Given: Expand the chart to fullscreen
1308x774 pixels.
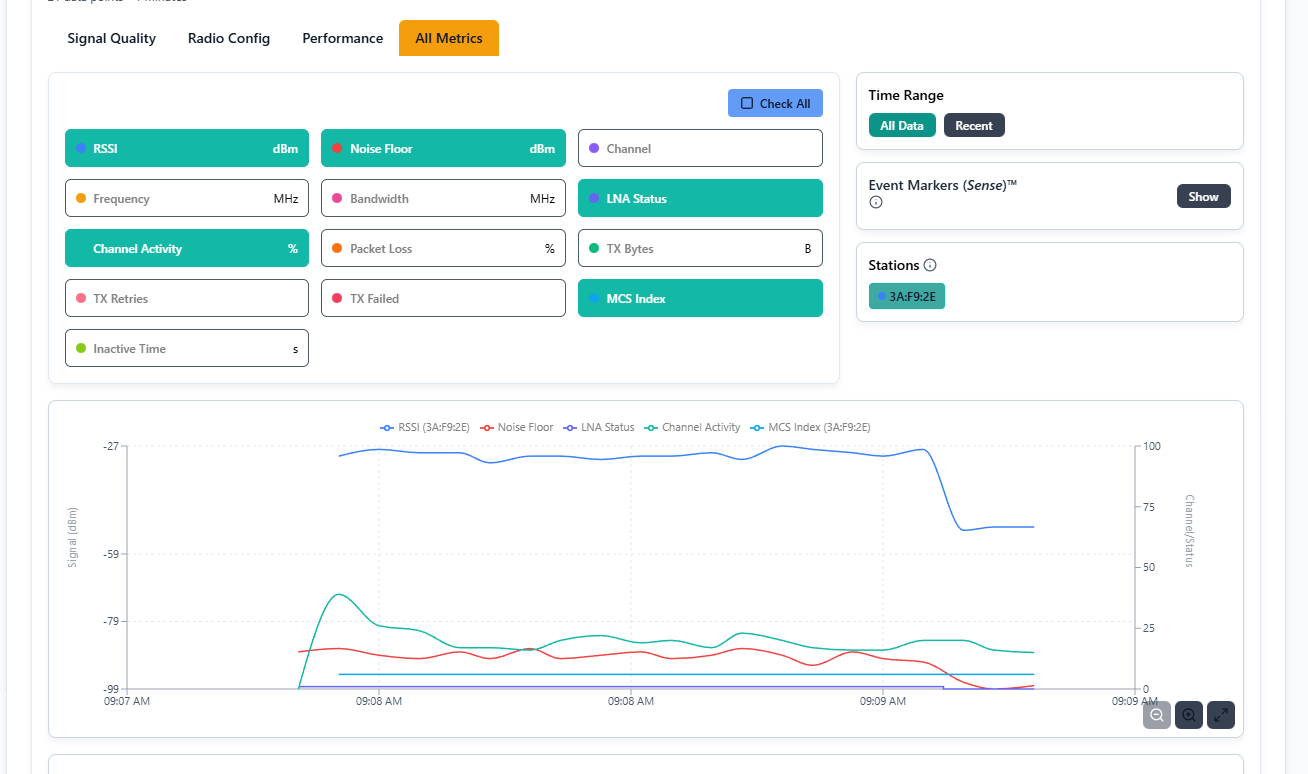Looking at the screenshot, I should pos(1221,715).
